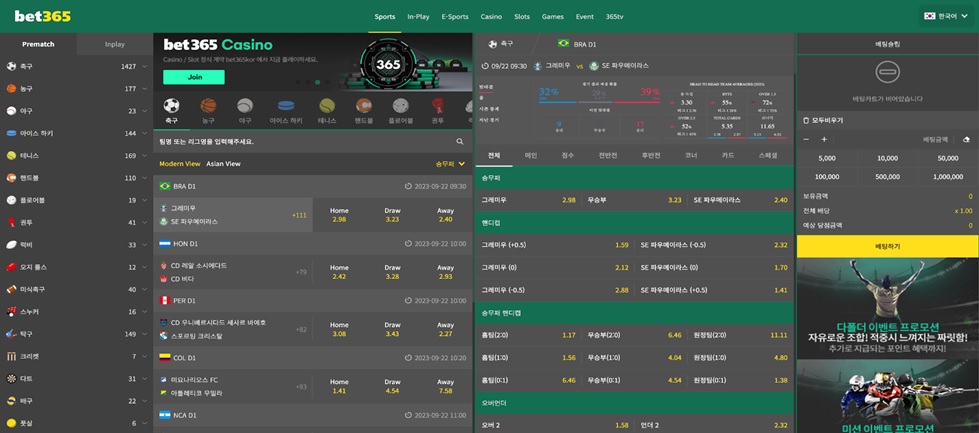Toggle to the Inplay list

115,44
